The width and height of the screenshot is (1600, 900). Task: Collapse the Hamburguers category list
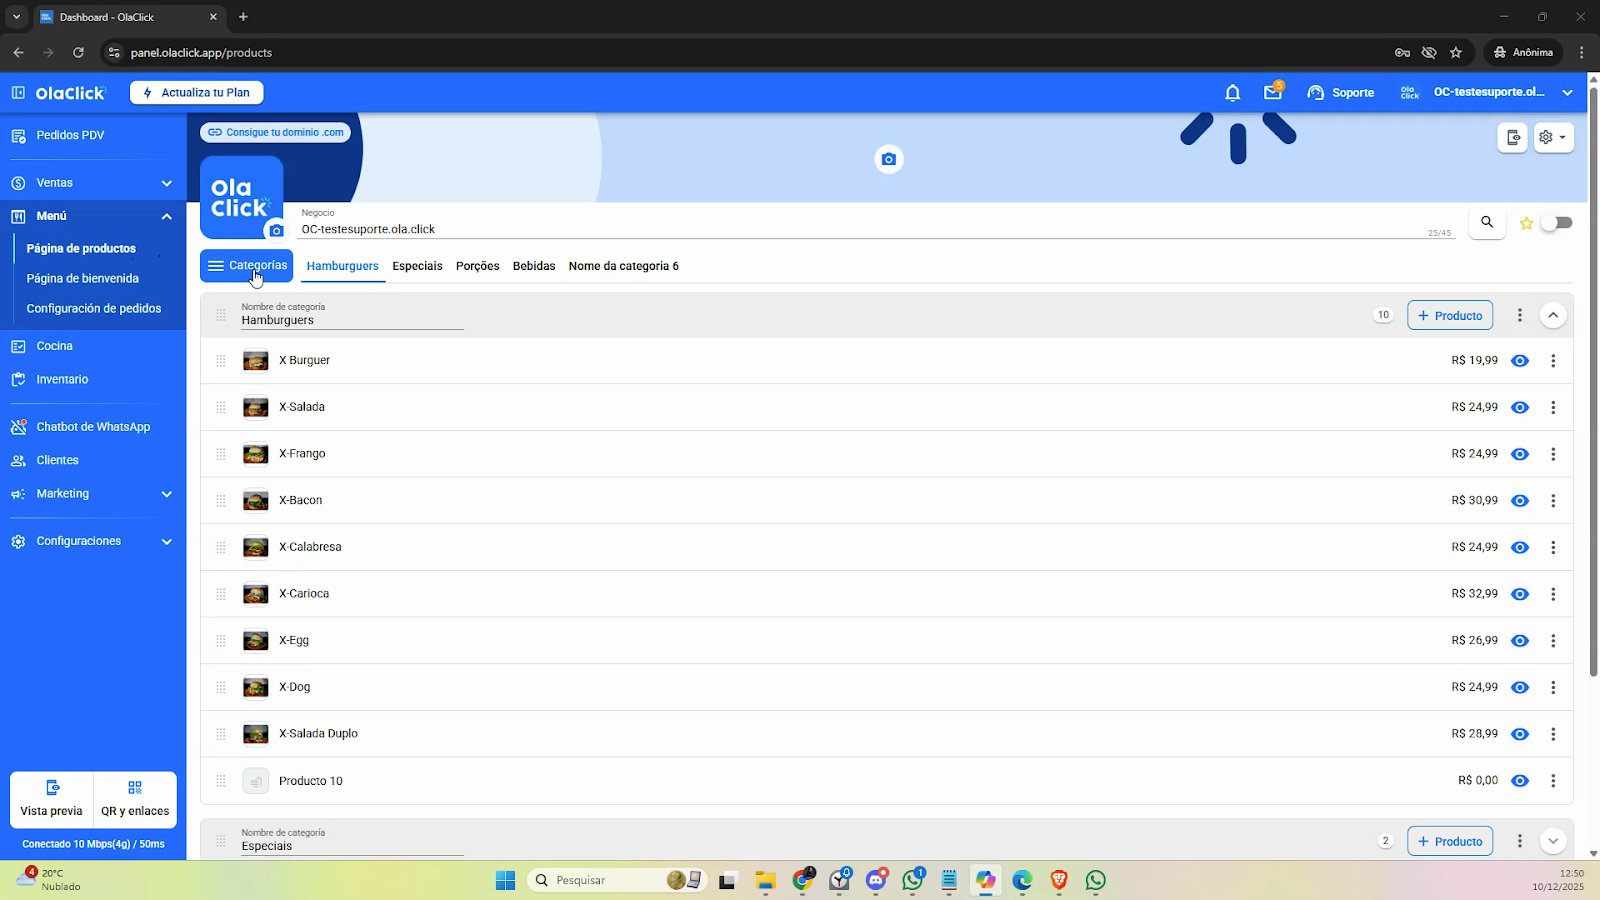coord(1553,316)
